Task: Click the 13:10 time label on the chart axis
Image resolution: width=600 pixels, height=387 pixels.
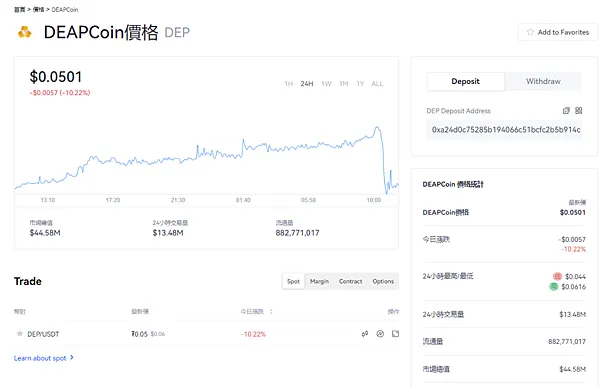Action: (x=48, y=200)
